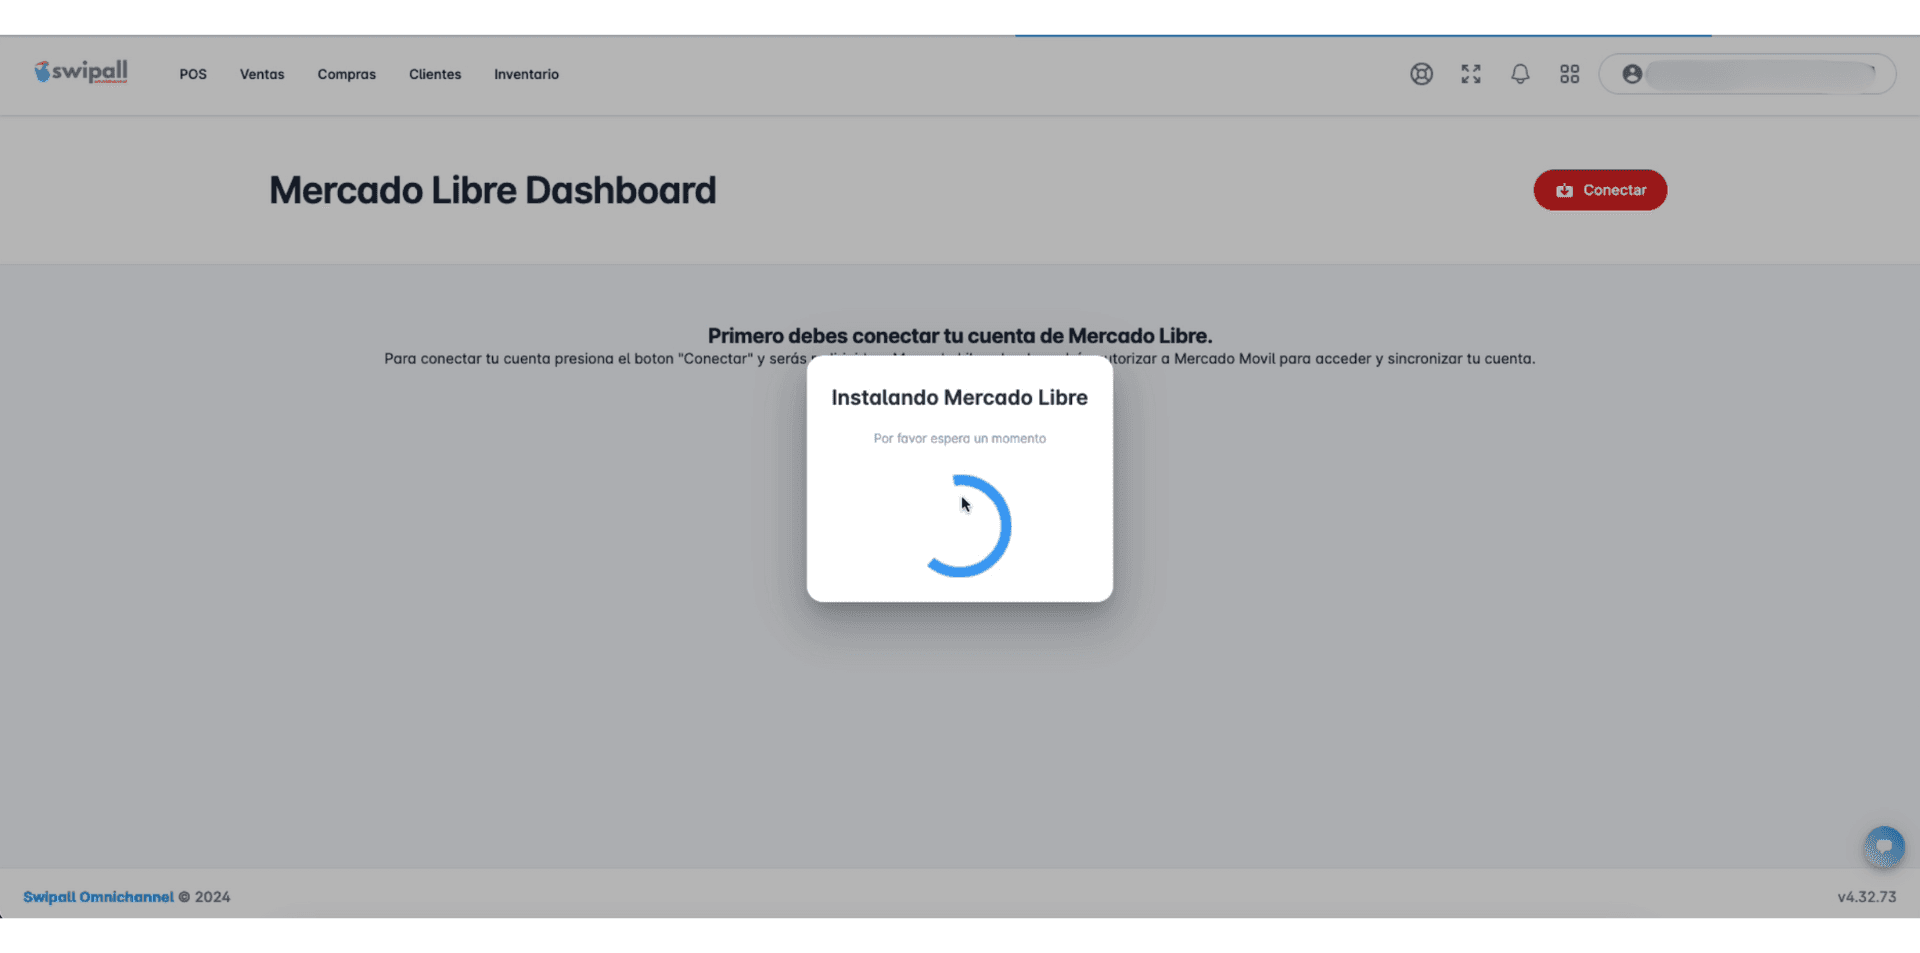Screen dimensions: 1920x953
Task: Open the user account menu
Action: coord(1747,74)
